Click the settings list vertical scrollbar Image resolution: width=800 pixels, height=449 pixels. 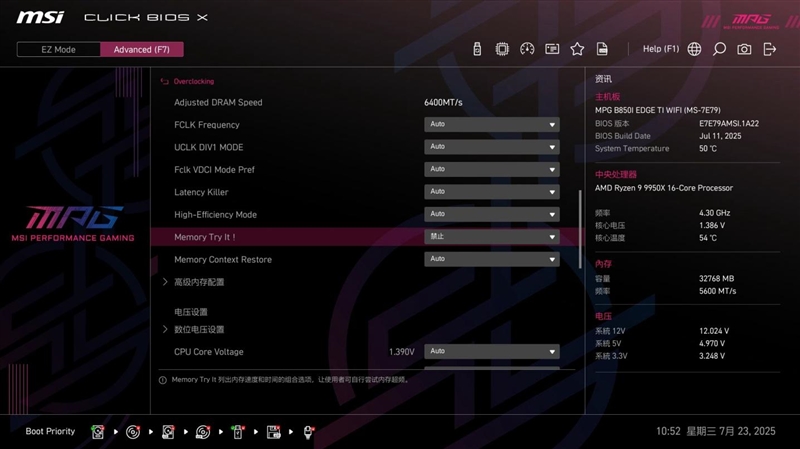[x=580, y=229]
